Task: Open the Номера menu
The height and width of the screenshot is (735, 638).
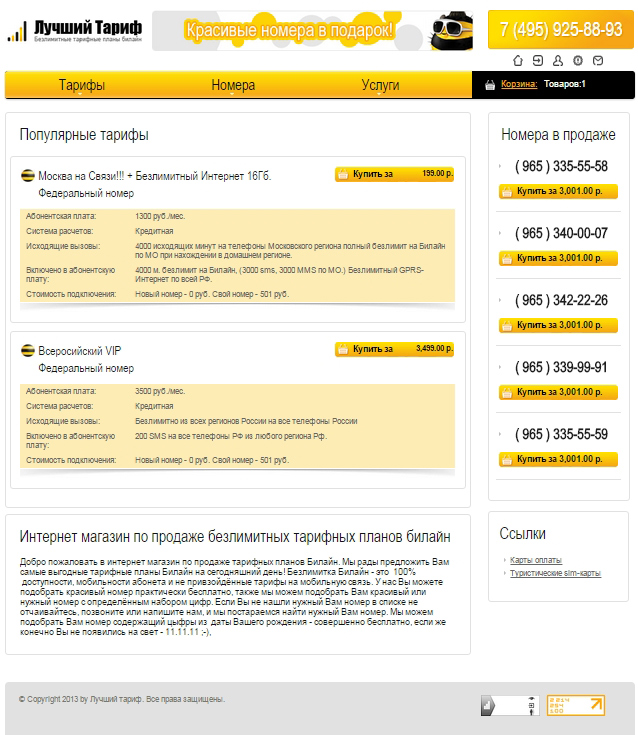Action: 233,85
